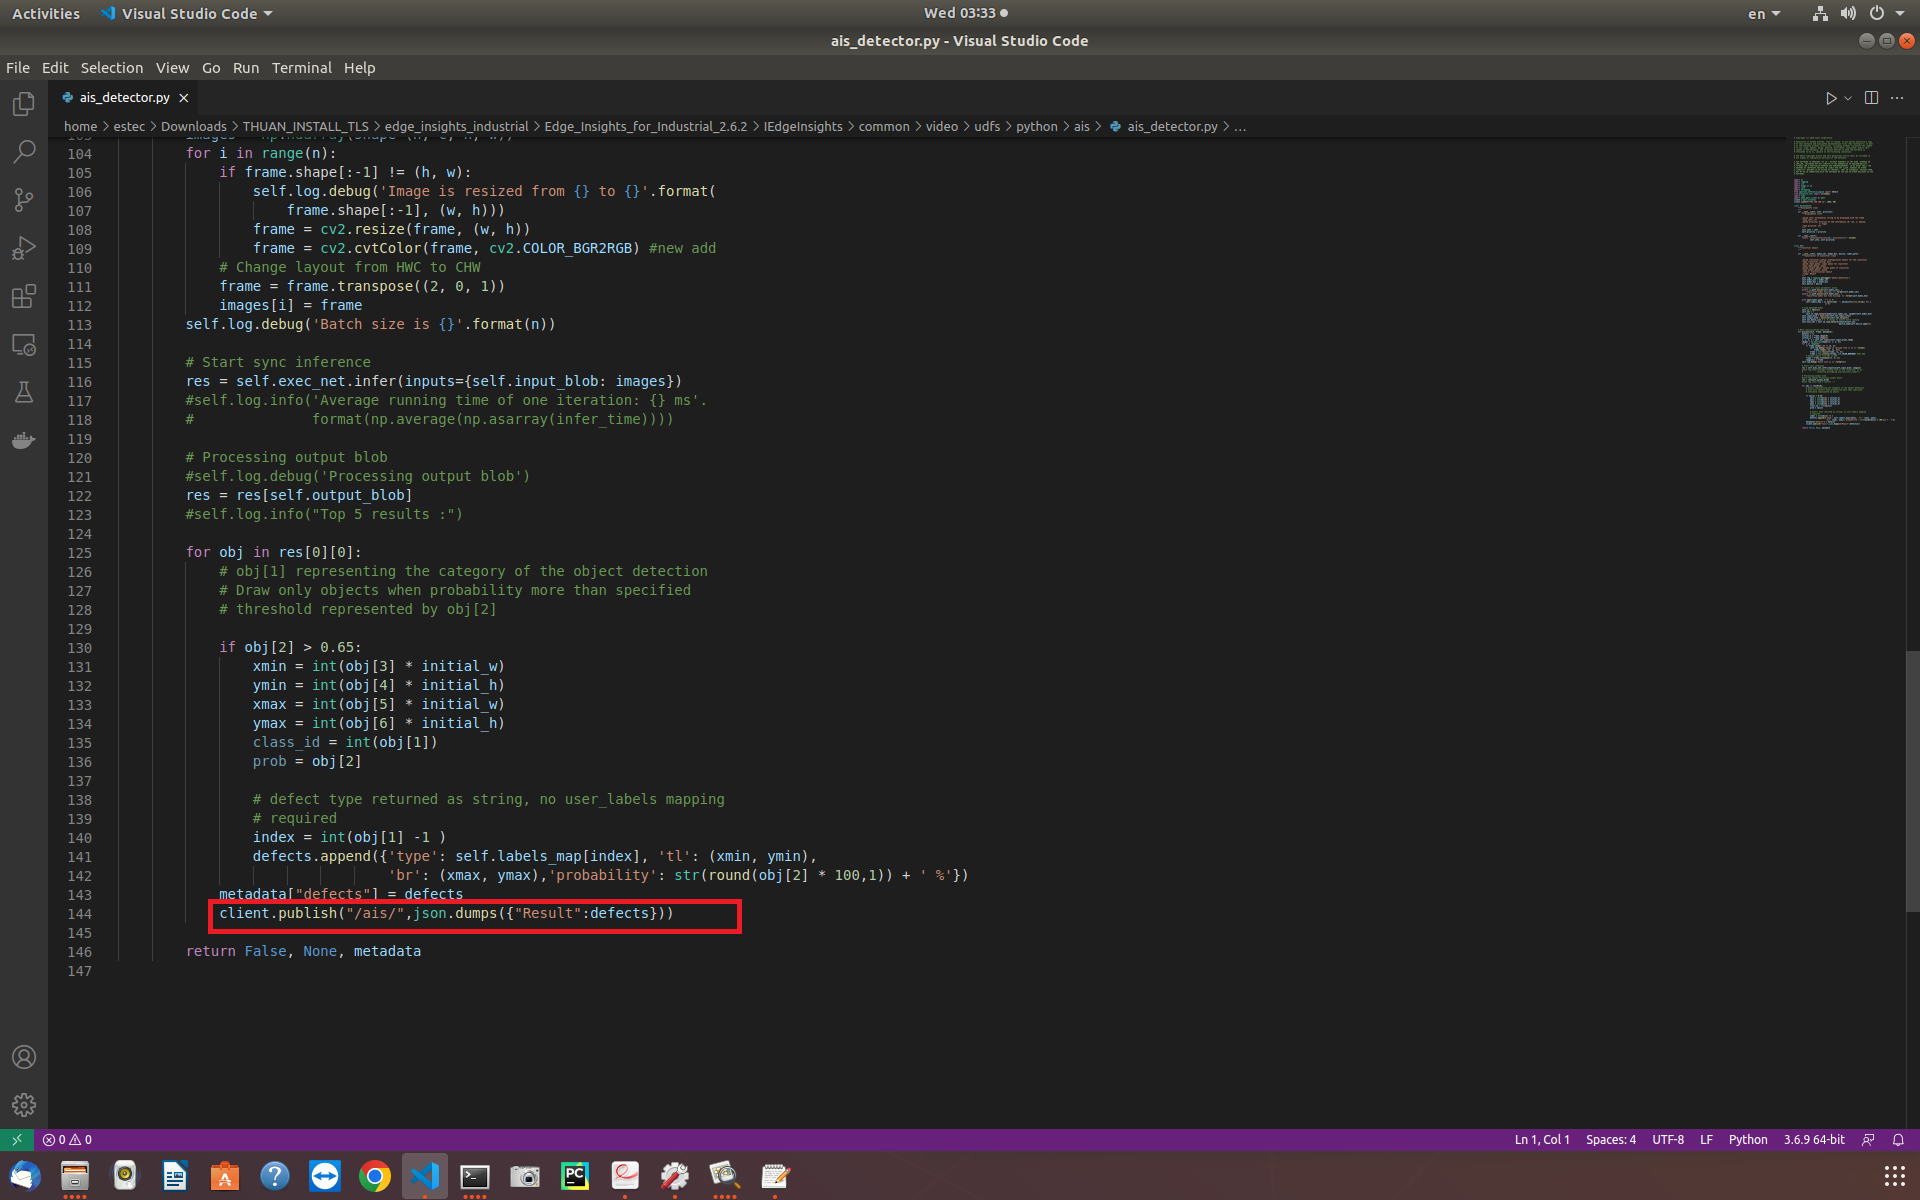The width and height of the screenshot is (1920, 1200).
Task: Open the Run and Debug view
Action: point(24,248)
